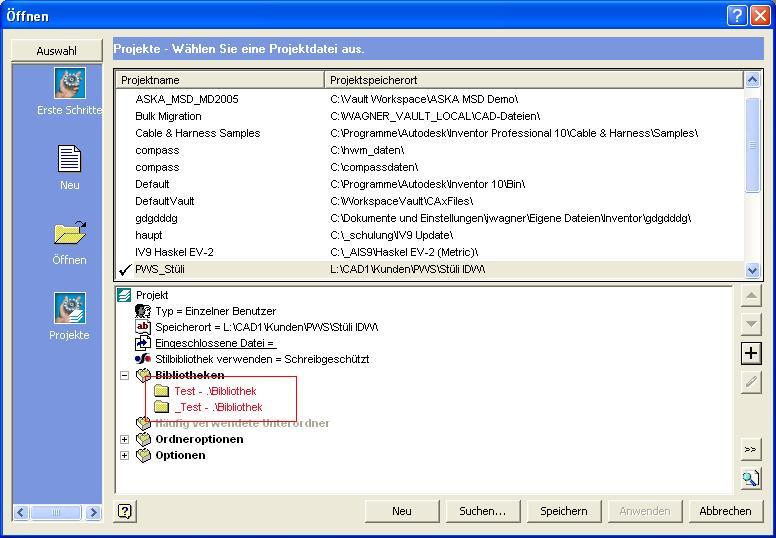Click the title bar help question button
The image size is (776, 538).
coord(737,16)
